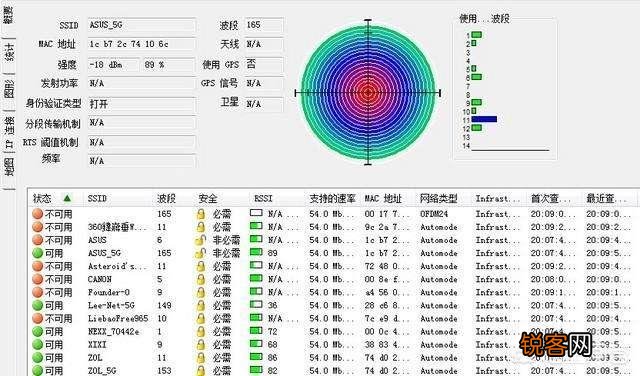Click the green status circle of ASUS_5G row
The height and width of the screenshot is (376, 640).
(38, 253)
